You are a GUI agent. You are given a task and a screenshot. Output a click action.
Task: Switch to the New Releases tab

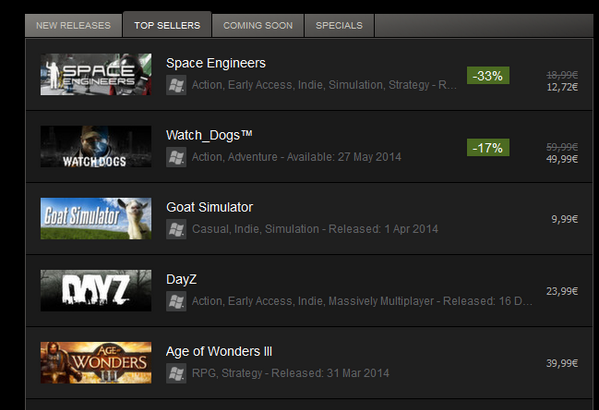73,26
